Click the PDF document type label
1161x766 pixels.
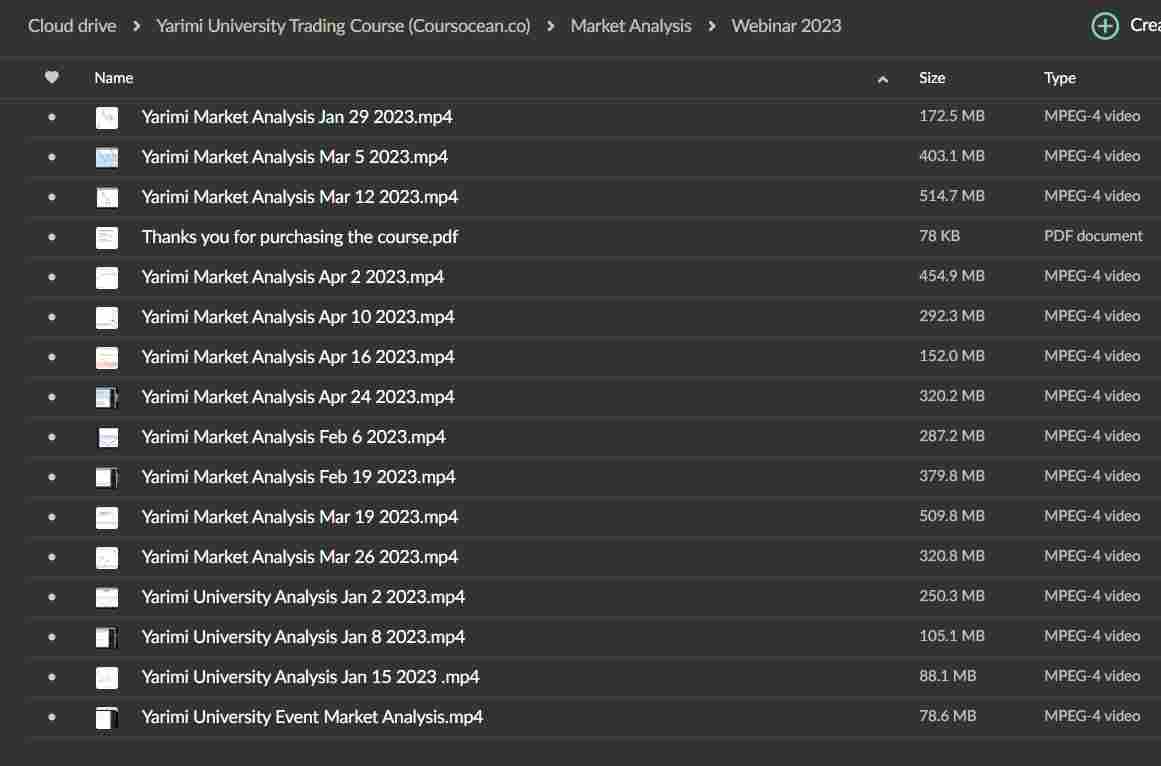click(x=1093, y=236)
